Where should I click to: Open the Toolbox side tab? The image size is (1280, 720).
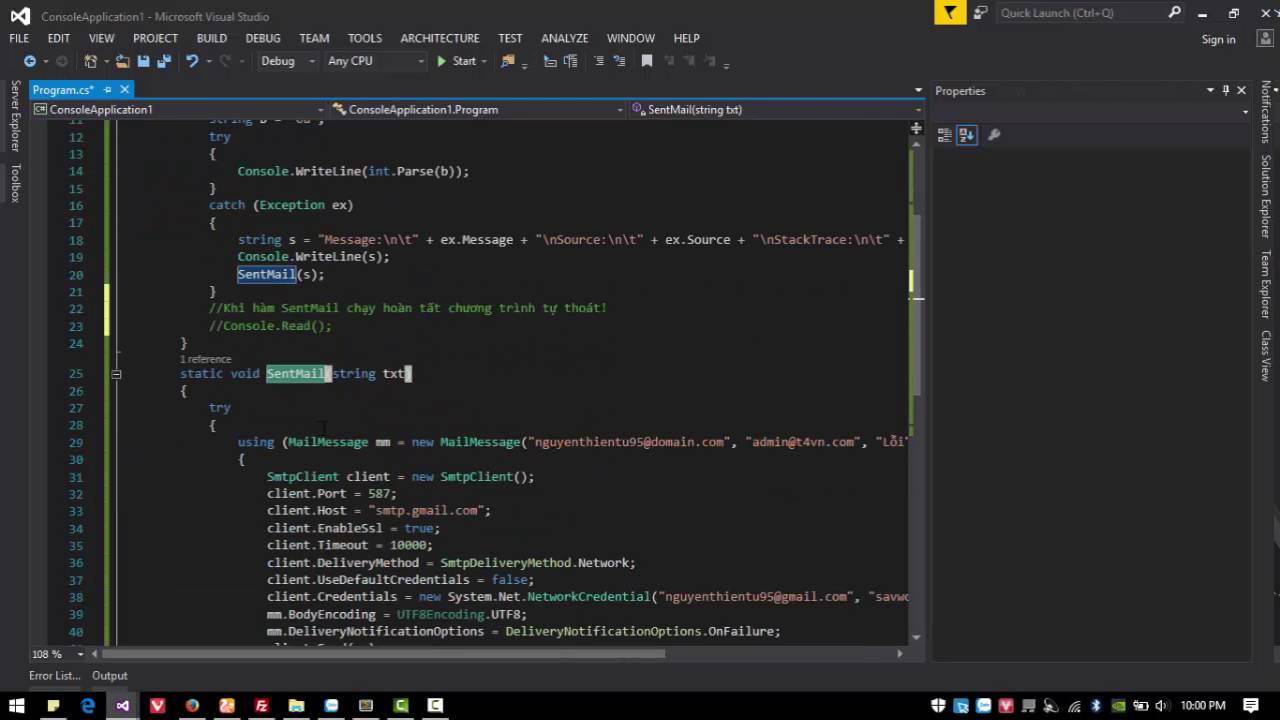15,183
